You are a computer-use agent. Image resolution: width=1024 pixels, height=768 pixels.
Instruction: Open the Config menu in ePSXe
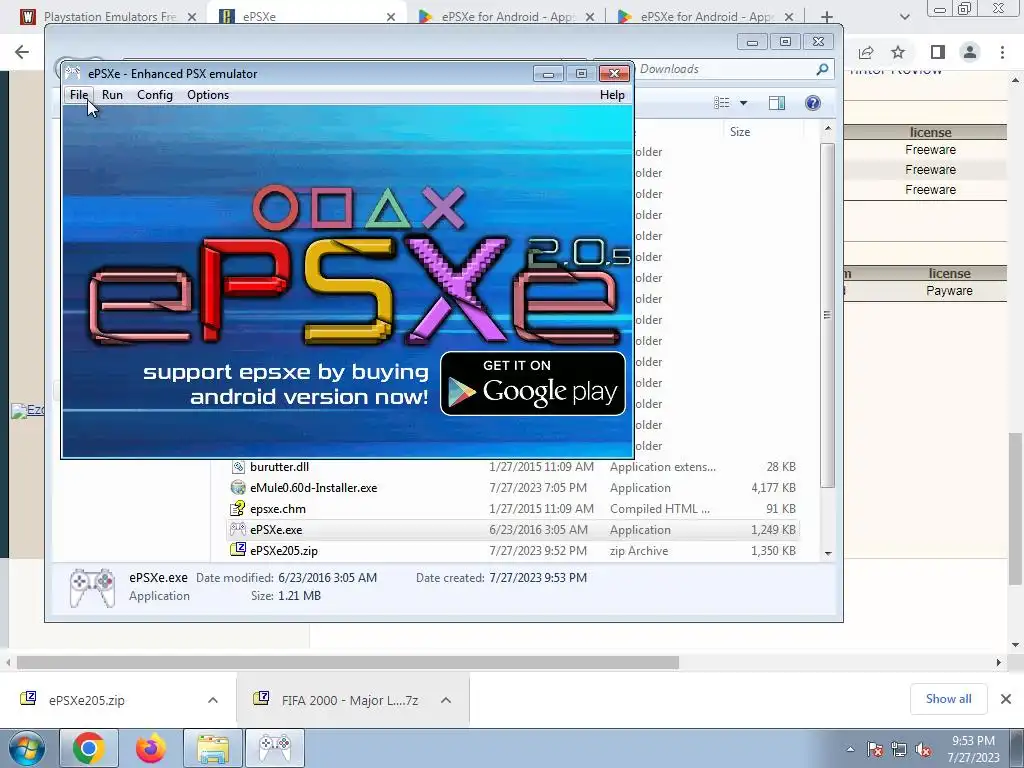point(155,95)
